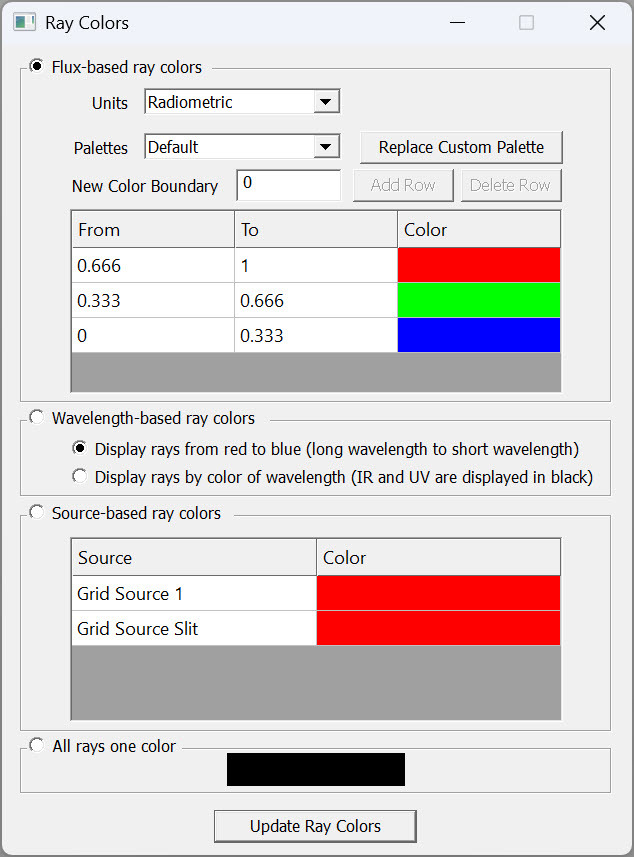Click the Ray Colors window title icon
Image resolution: width=634 pixels, height=857 pixels.
tap(25, 23)
